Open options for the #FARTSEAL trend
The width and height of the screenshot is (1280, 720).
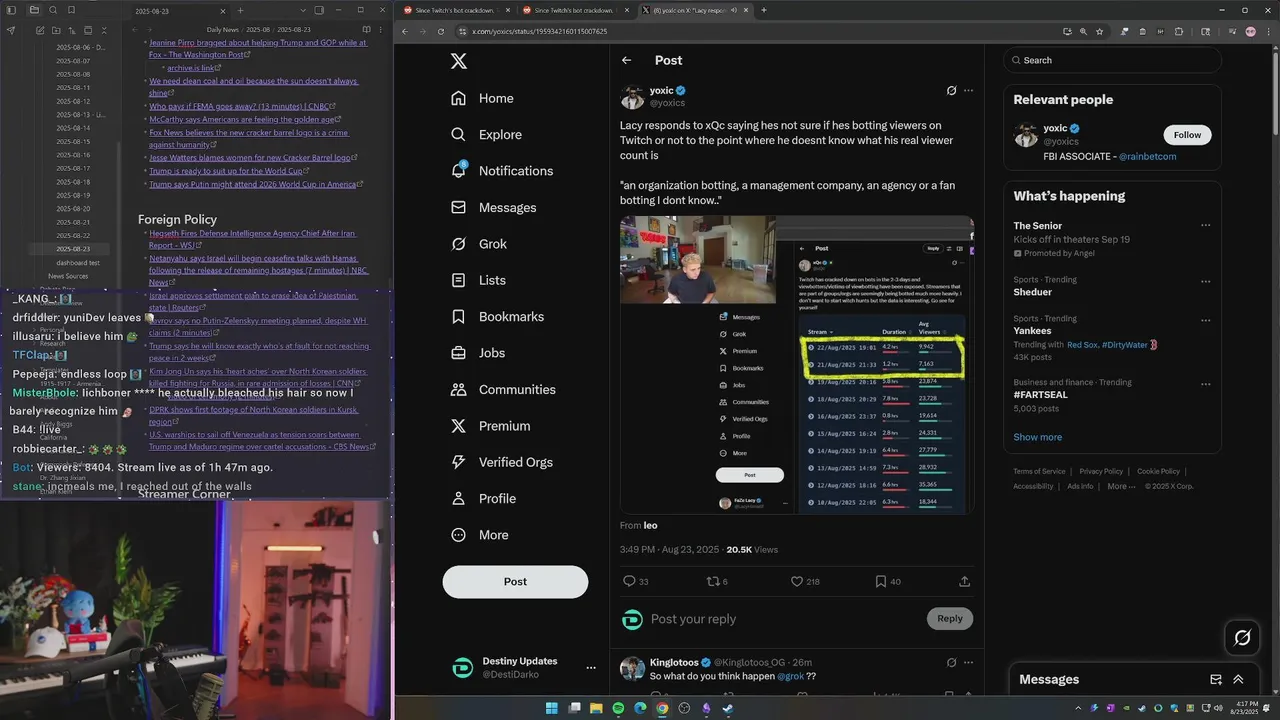[1205, 383]
